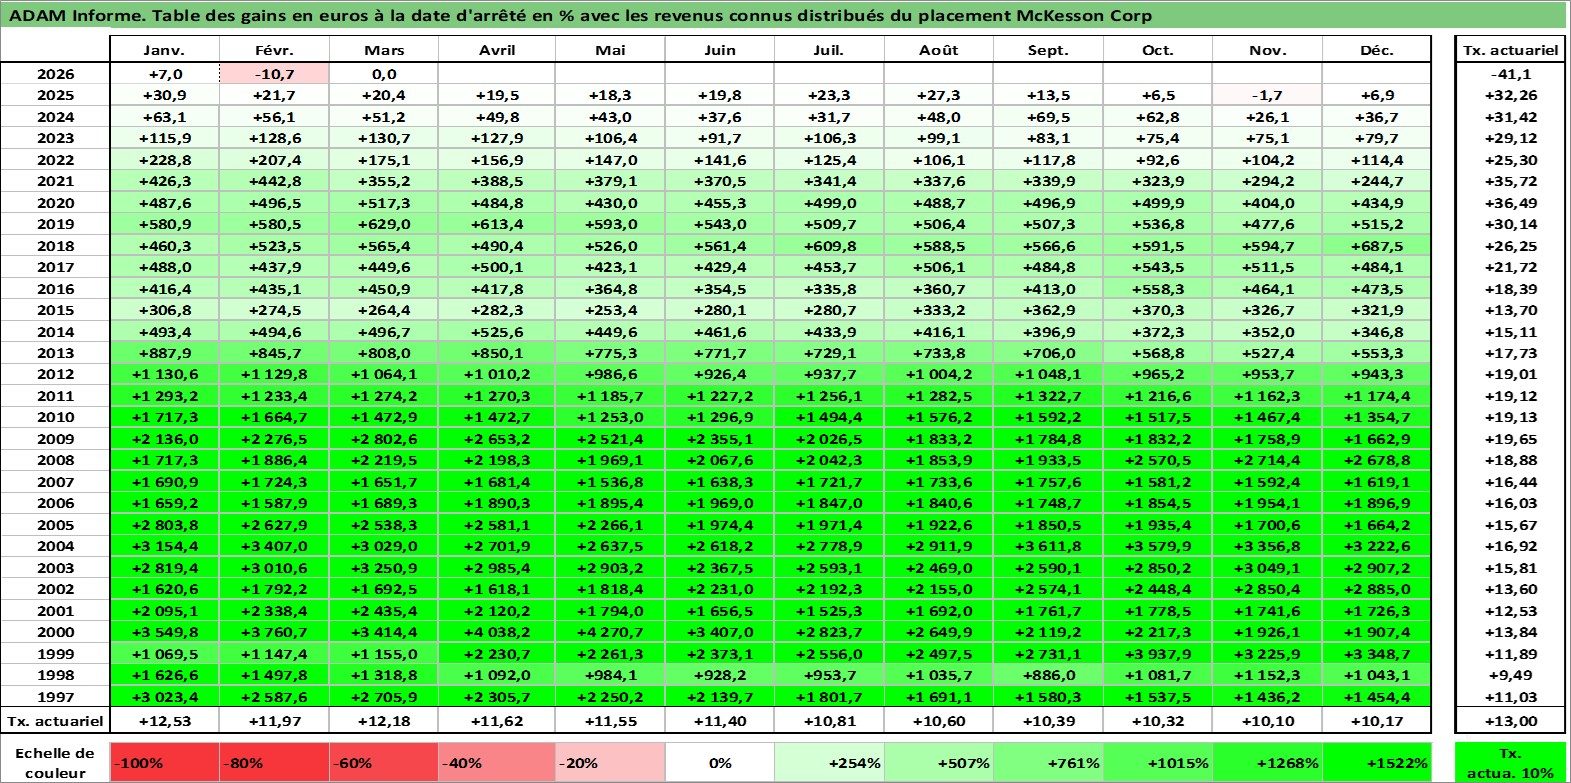1571x783 pixels.
Task: Select the '+9,49' actuarial rate for 1998
Action: point(1510,675)
